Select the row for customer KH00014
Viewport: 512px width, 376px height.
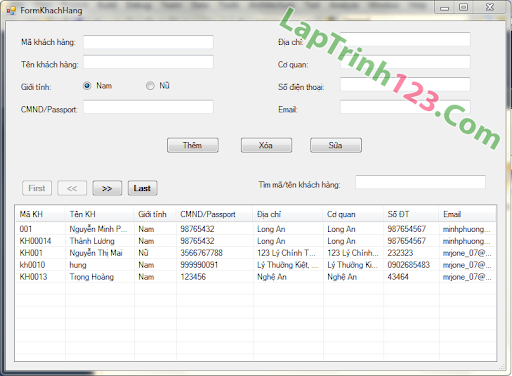(x=255, y=241)
